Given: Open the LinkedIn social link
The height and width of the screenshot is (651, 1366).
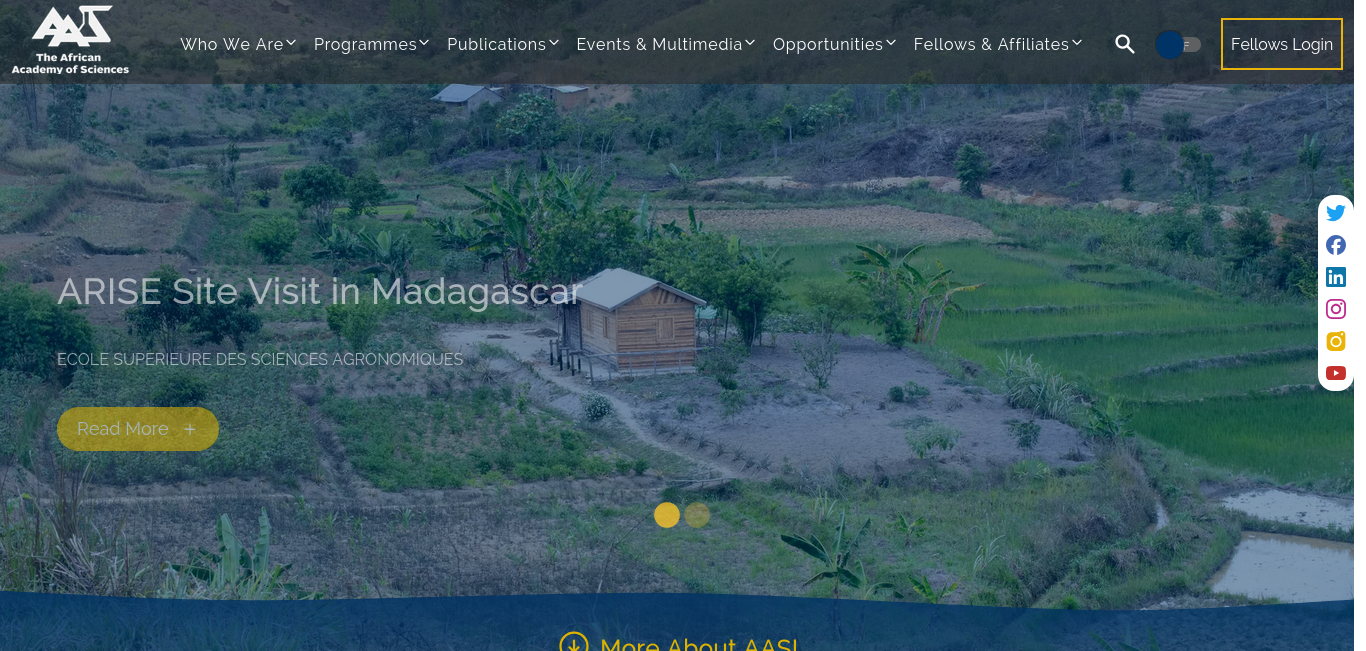Looking at the screenshot, I should coord(1336,277).
